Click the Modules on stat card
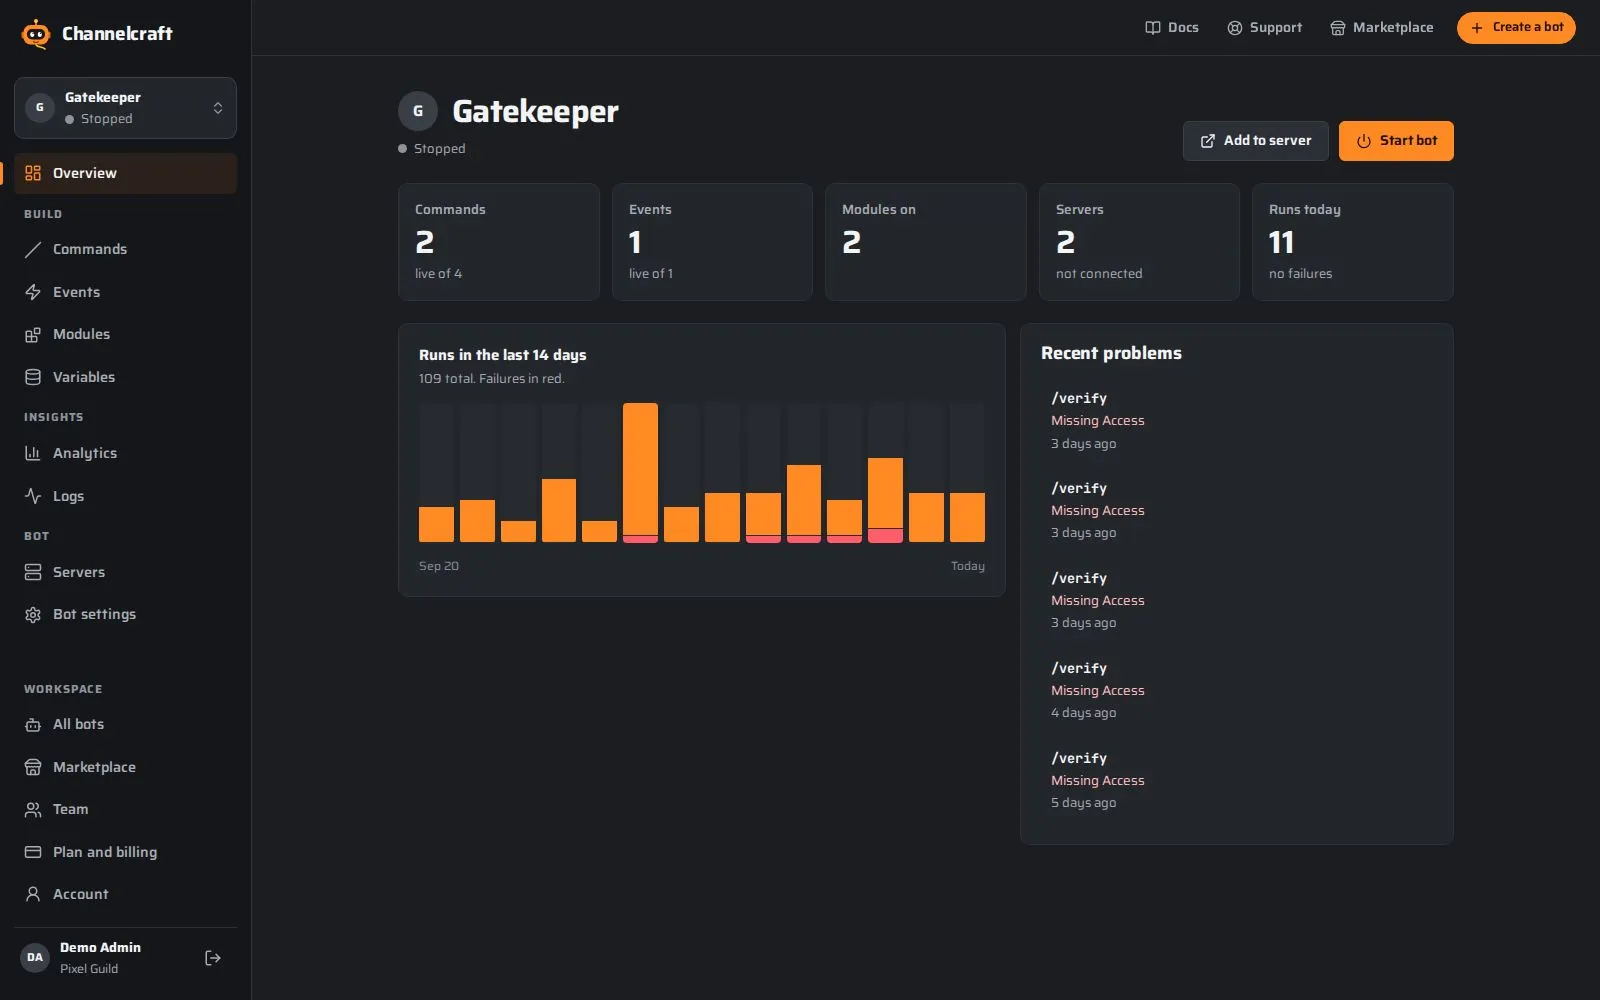Image resolution: width=1600 pixels, height=1000 pixels. pos(926,242)
